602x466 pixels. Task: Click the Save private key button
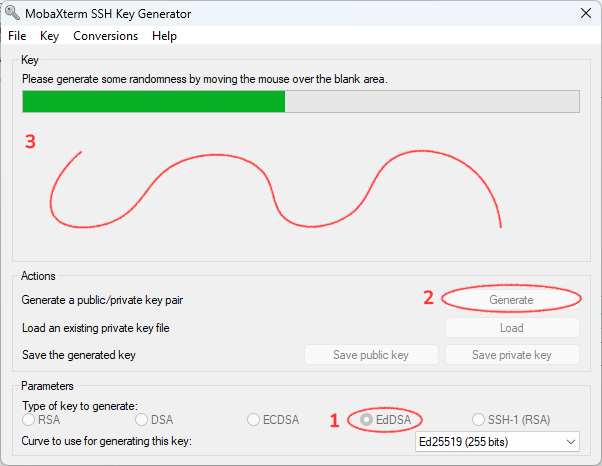(512, 355)
